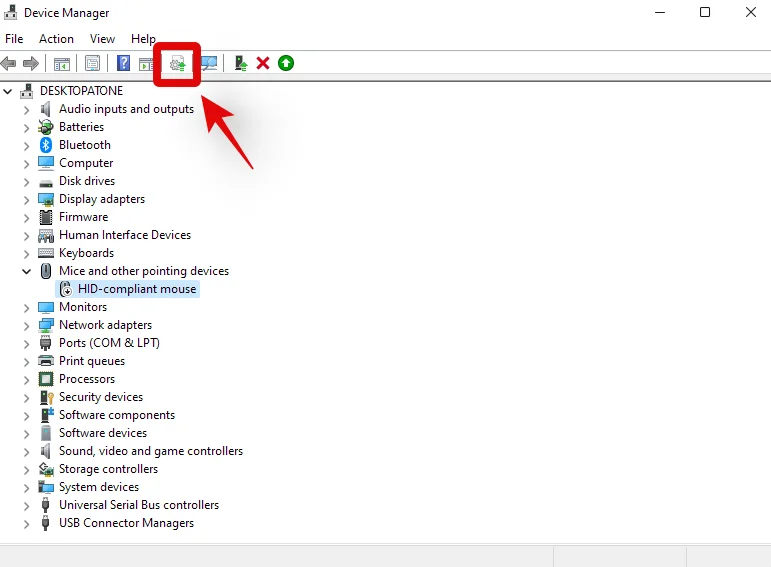Open the Help menu

pyautogui.click(x=143, y=39)
